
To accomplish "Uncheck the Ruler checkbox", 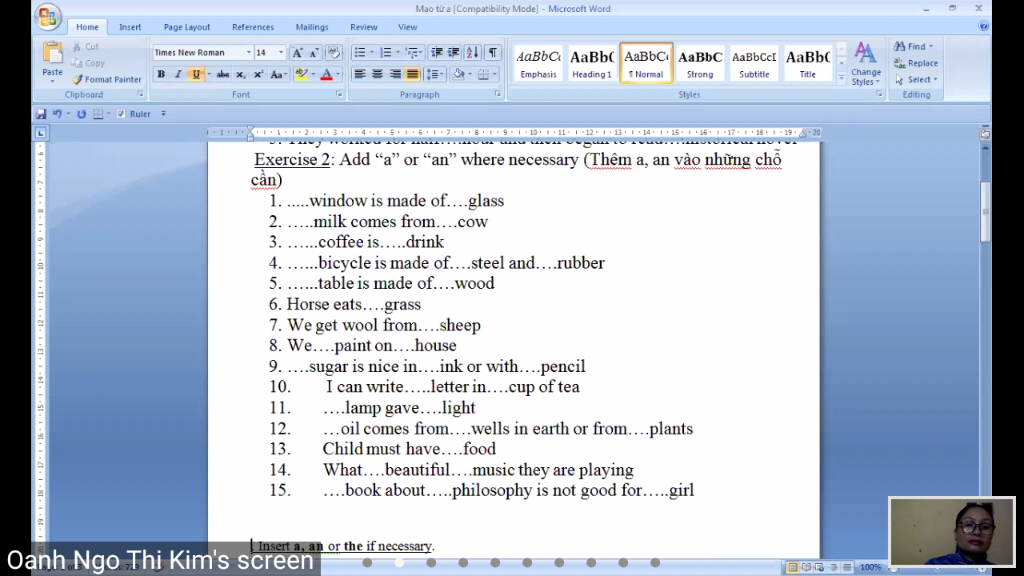I will [x=121, y=114].
